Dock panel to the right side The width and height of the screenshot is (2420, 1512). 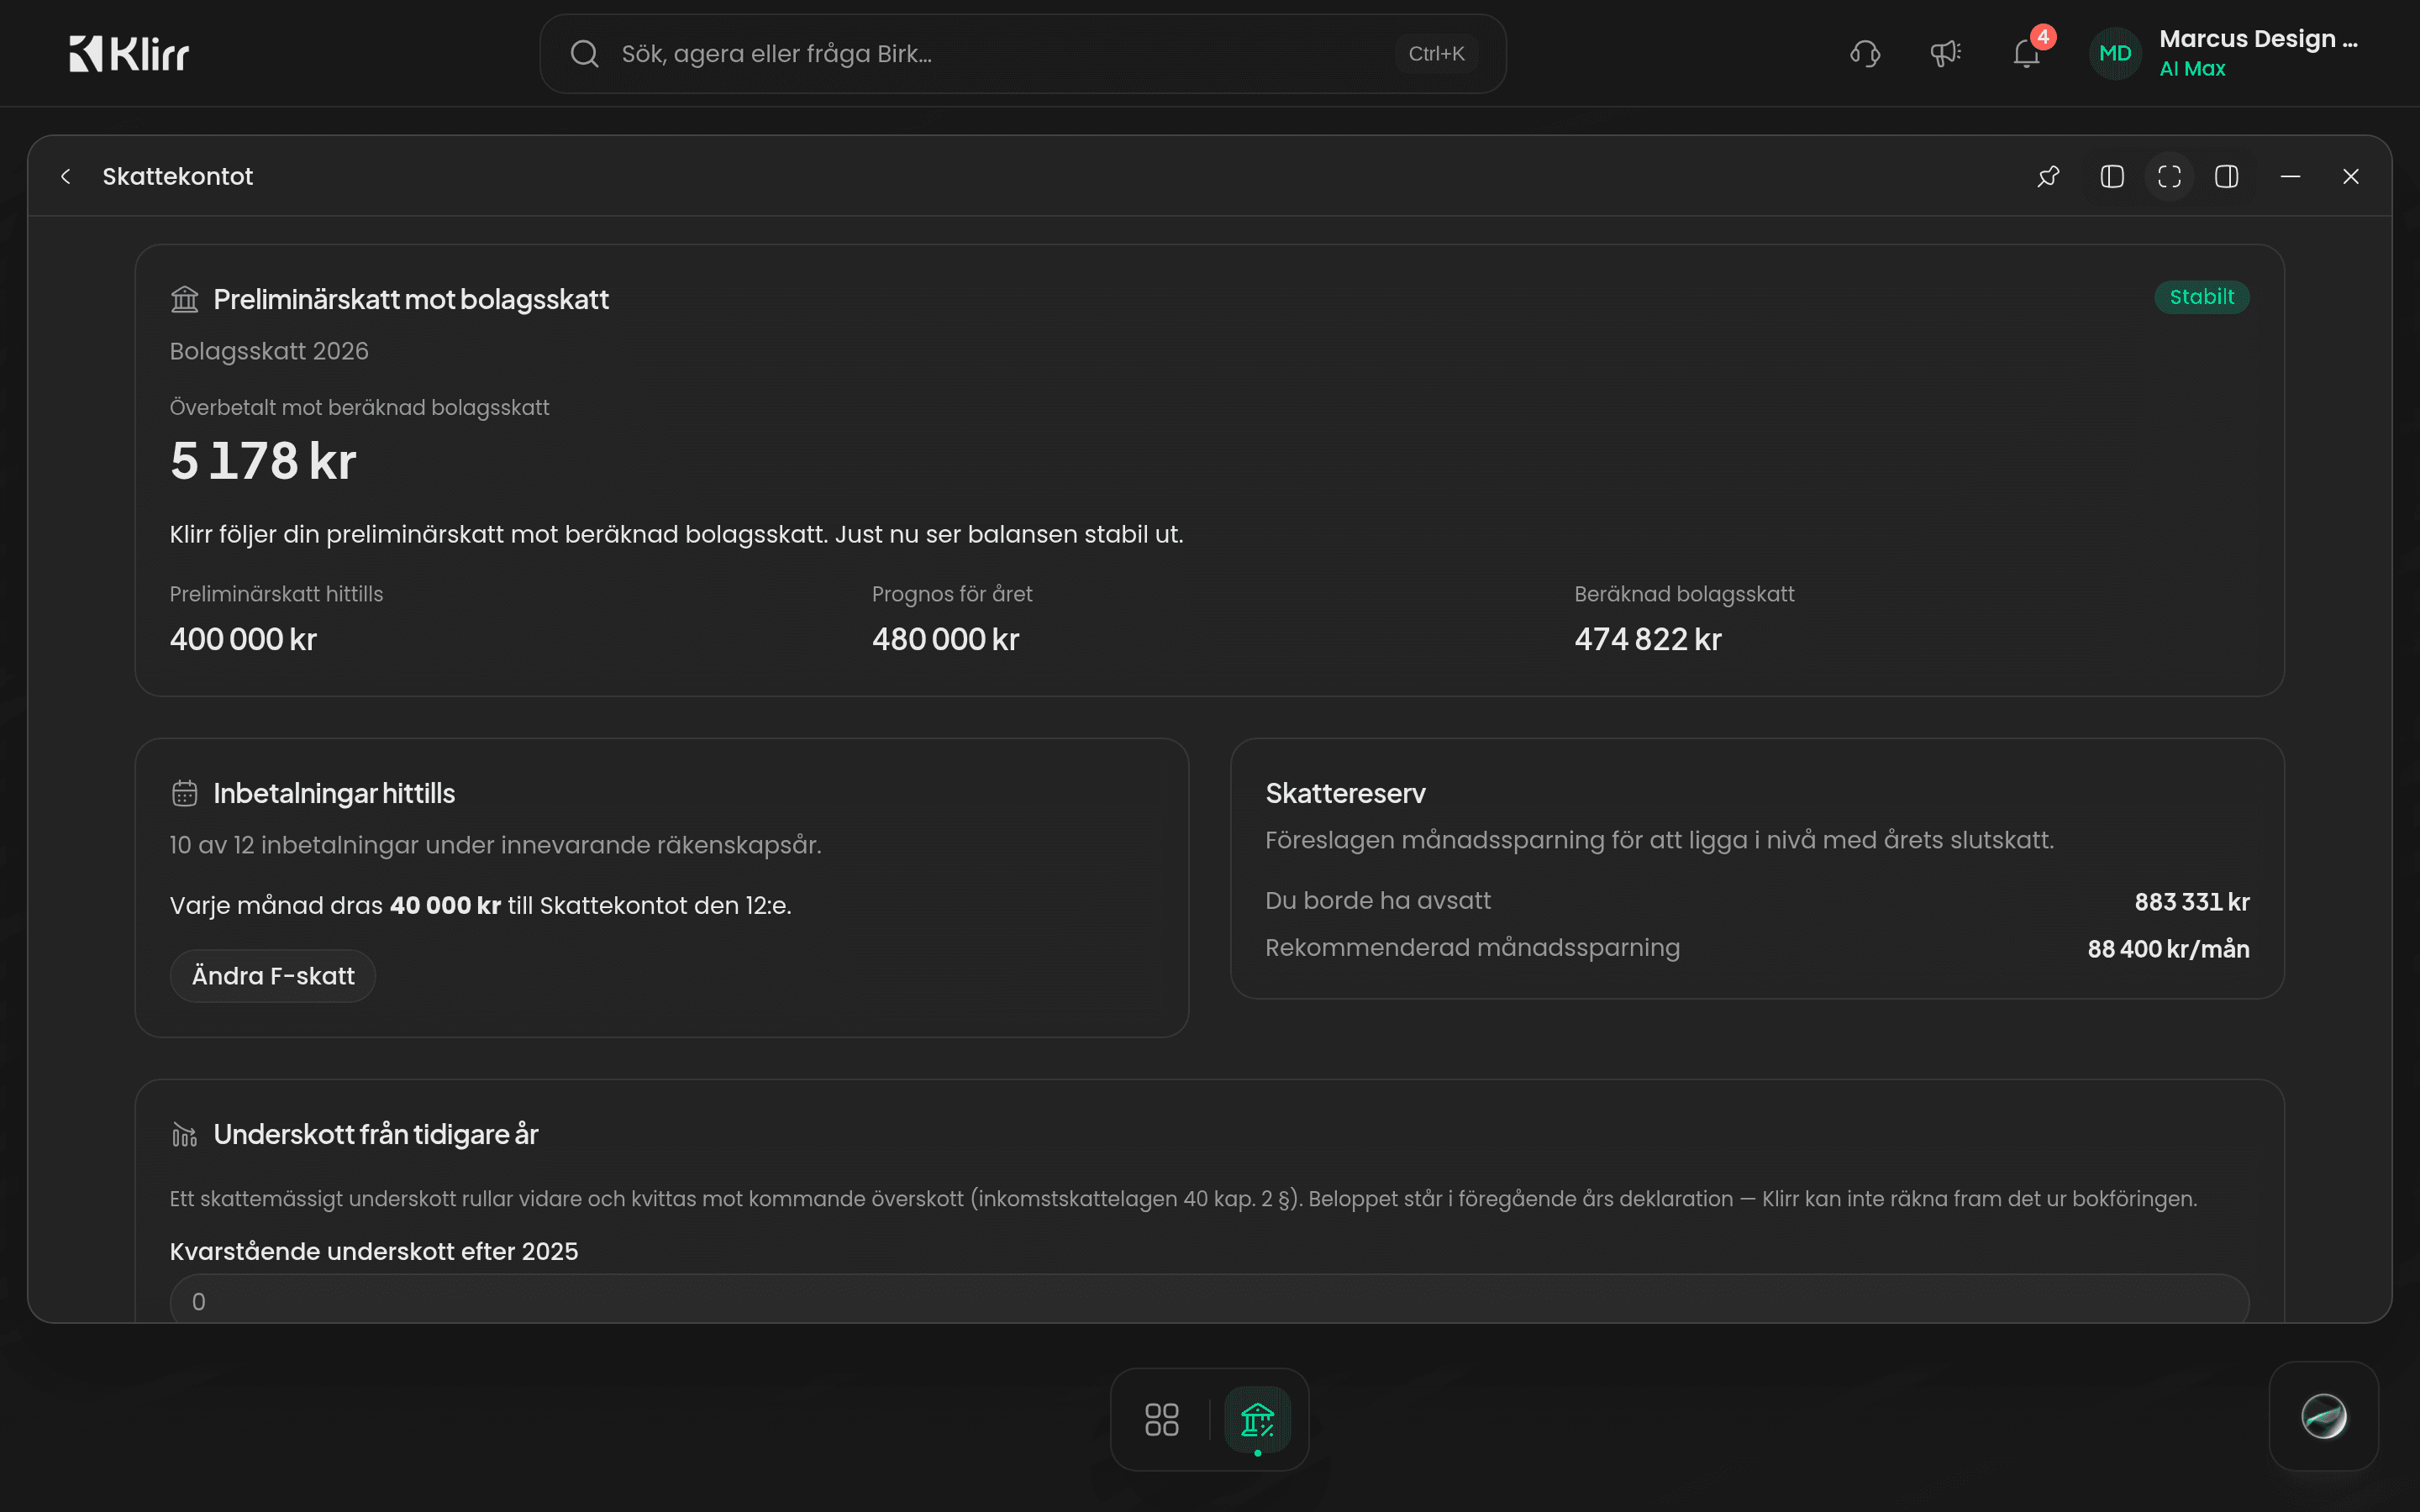[x=2226, y=177]
